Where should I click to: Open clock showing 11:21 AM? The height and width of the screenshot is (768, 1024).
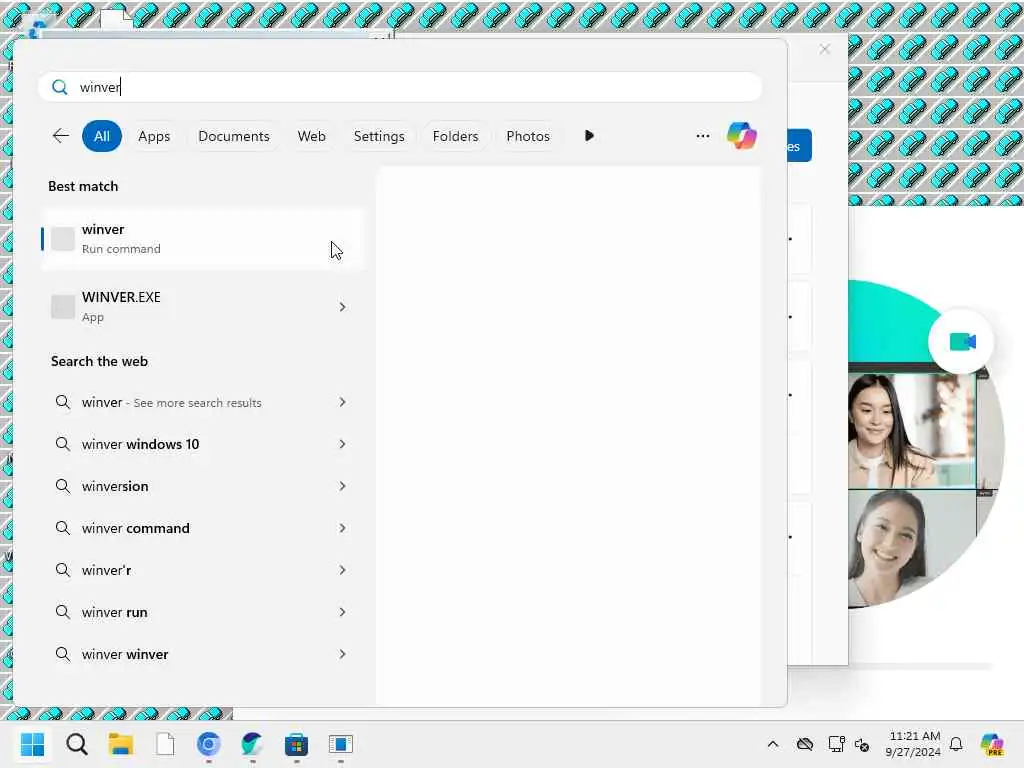click(x=913, y=744)
